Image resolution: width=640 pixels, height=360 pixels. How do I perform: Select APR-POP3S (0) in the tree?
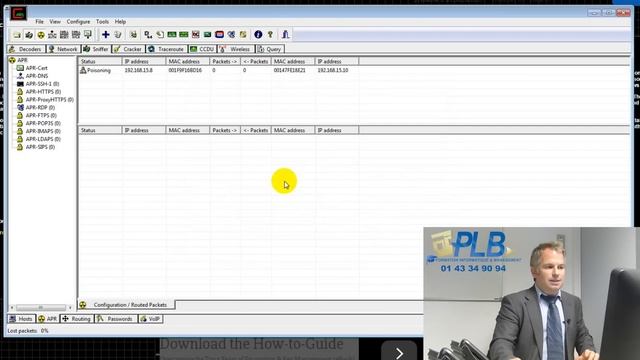pos(43,123)
